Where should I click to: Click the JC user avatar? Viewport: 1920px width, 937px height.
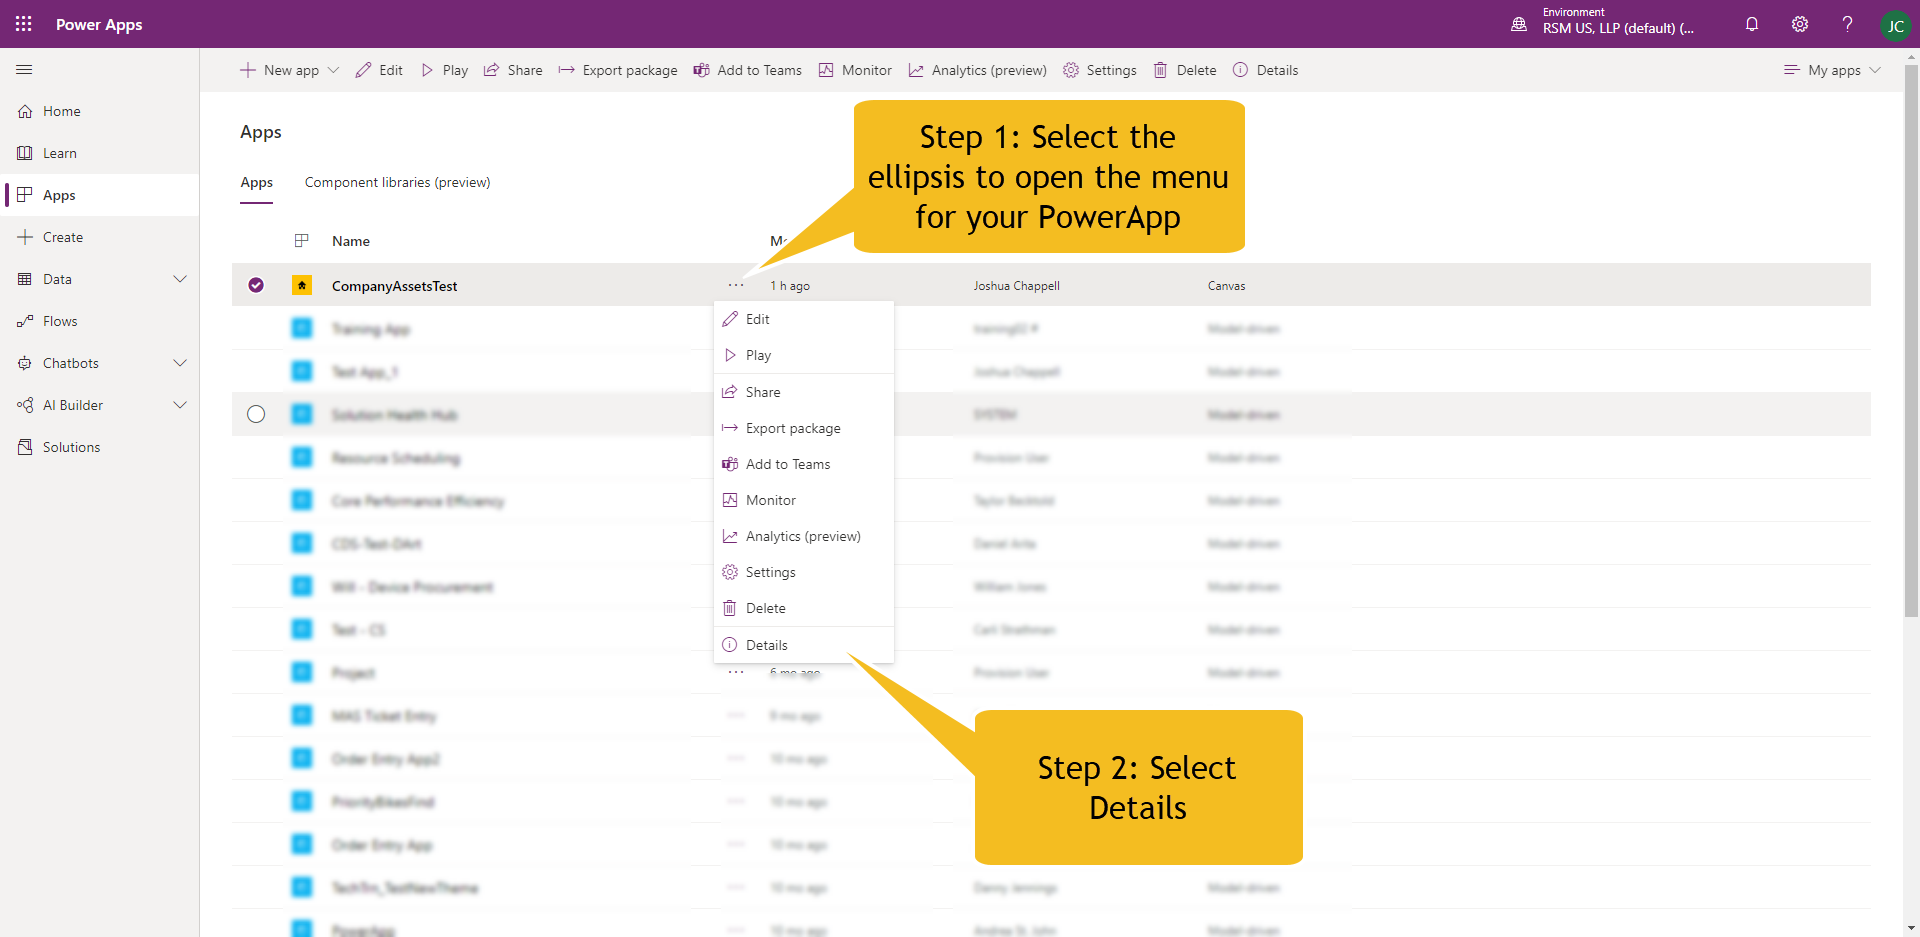coord(1895,26)
